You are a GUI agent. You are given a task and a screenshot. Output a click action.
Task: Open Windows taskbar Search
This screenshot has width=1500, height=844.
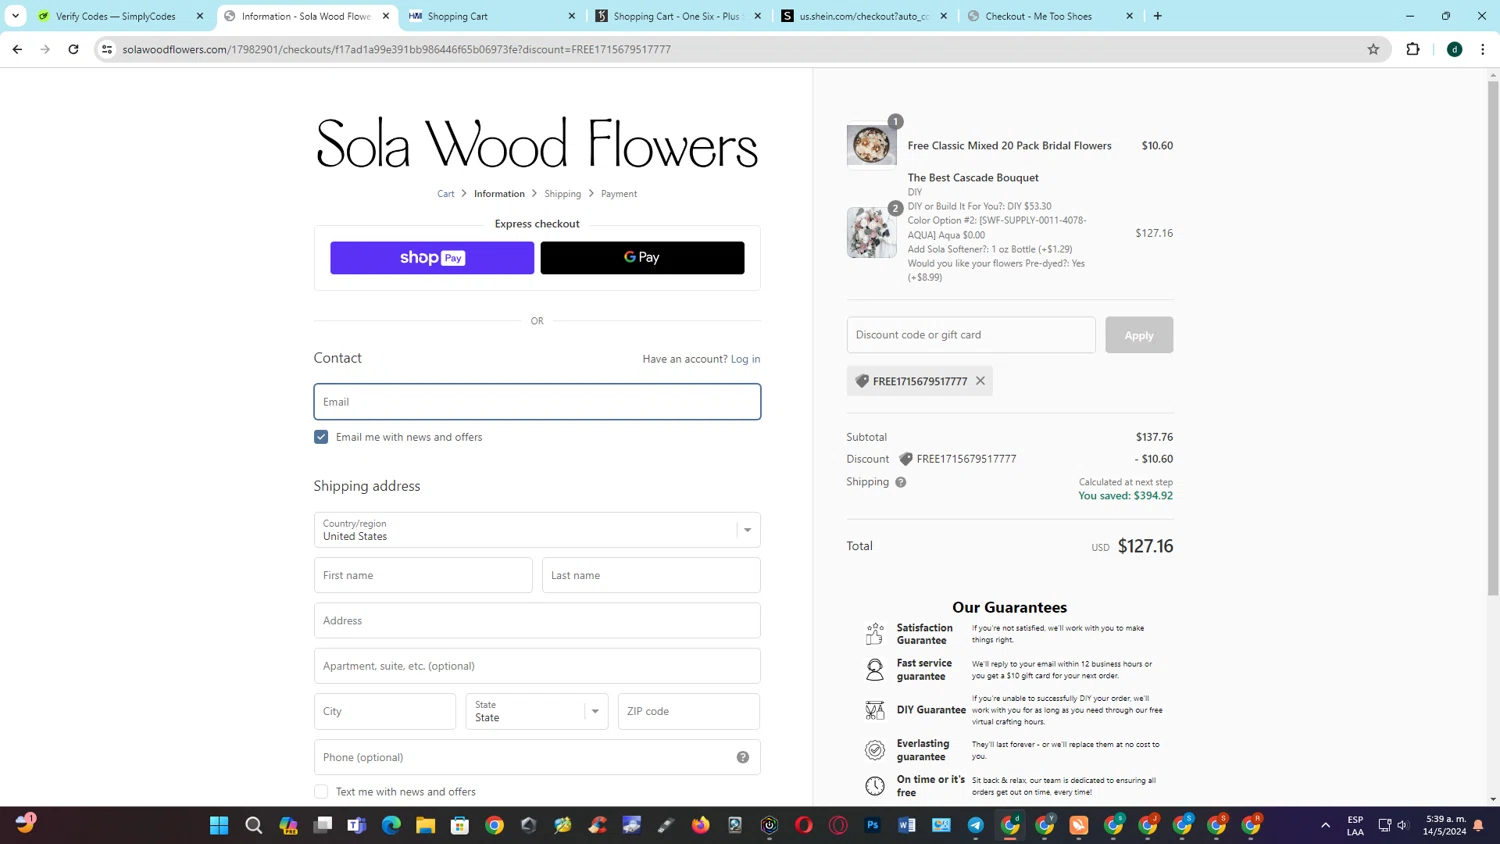[254, 825]
